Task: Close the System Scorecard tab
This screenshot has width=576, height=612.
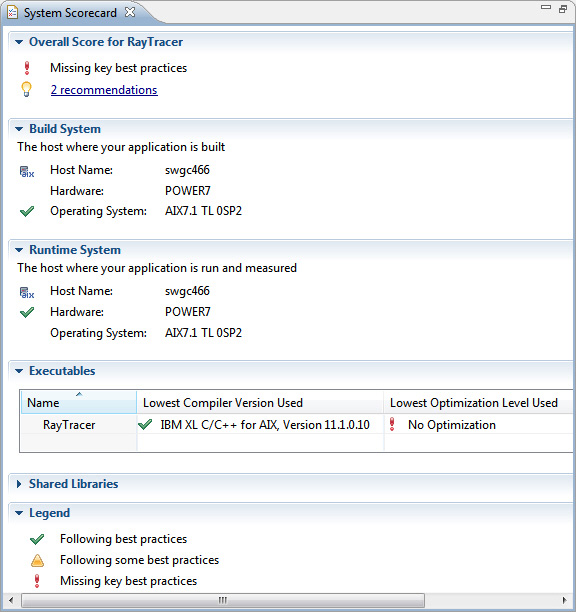Action: tap(130, 12)
